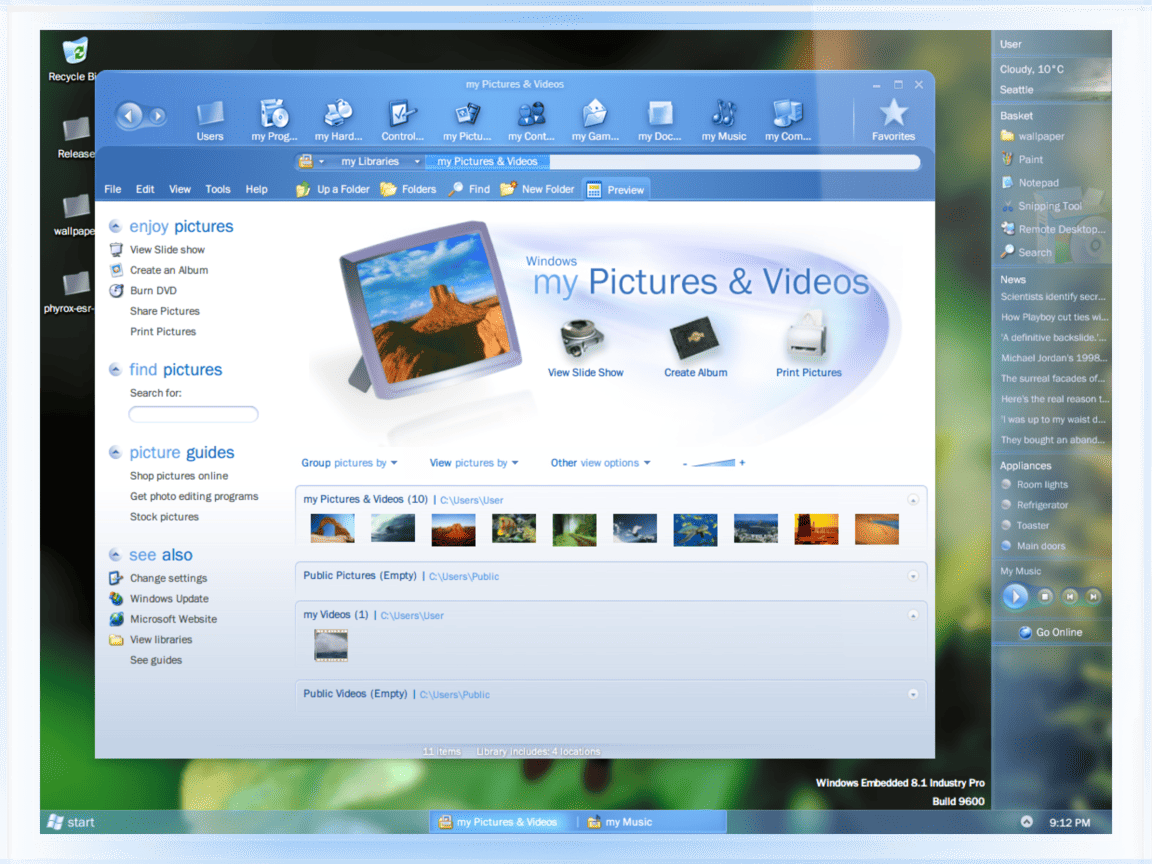Screen dimensions: 1152x864
Task: Open View pictures by dropdown
Action: coord(474,463)
